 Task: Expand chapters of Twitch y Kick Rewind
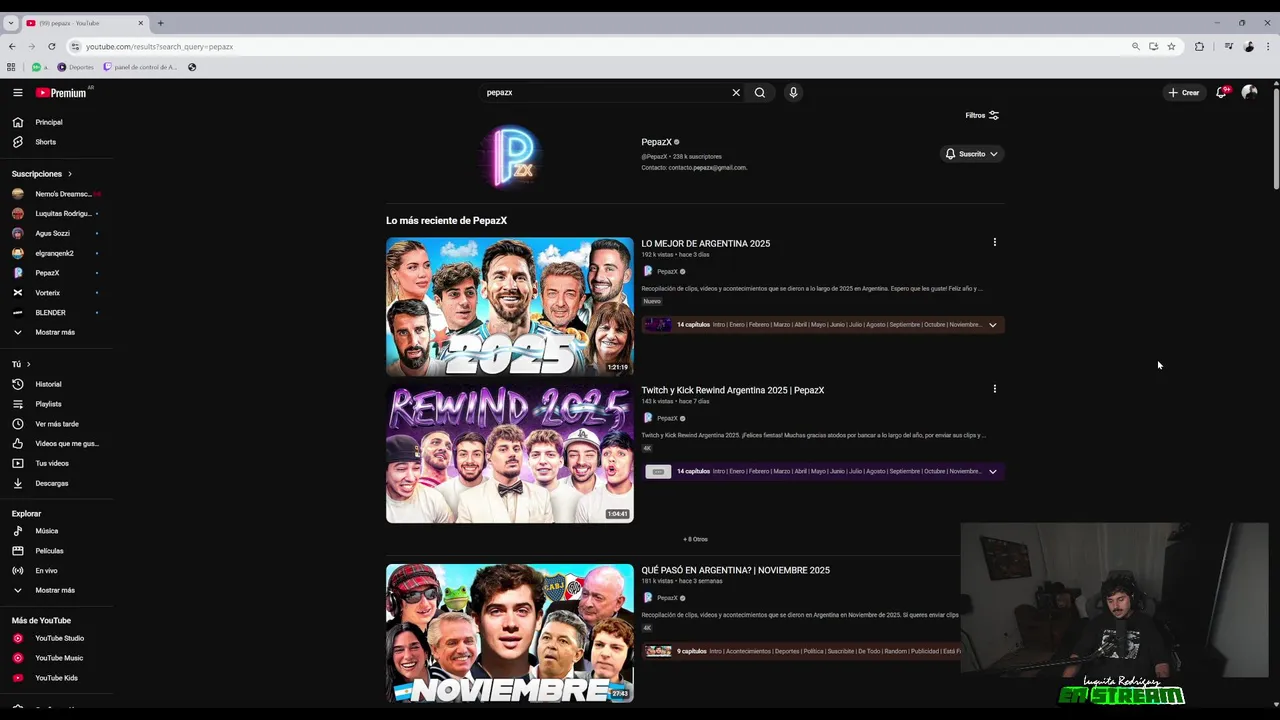tap(992, 471)
